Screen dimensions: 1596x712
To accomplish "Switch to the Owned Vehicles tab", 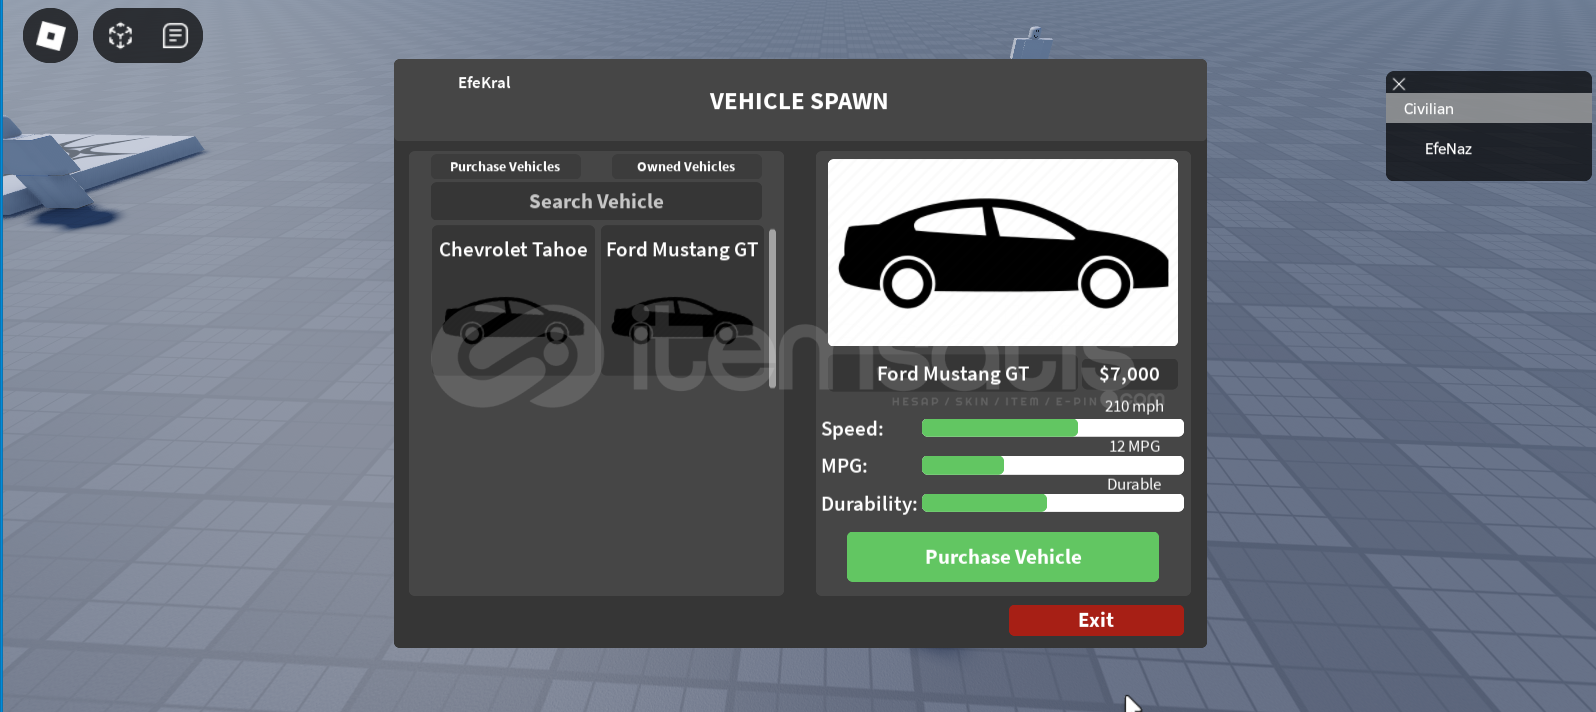I will tap(686, 167).
